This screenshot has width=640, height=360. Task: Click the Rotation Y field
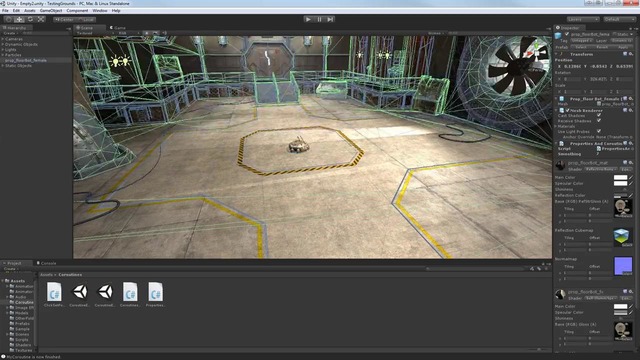tap(599, 79)
